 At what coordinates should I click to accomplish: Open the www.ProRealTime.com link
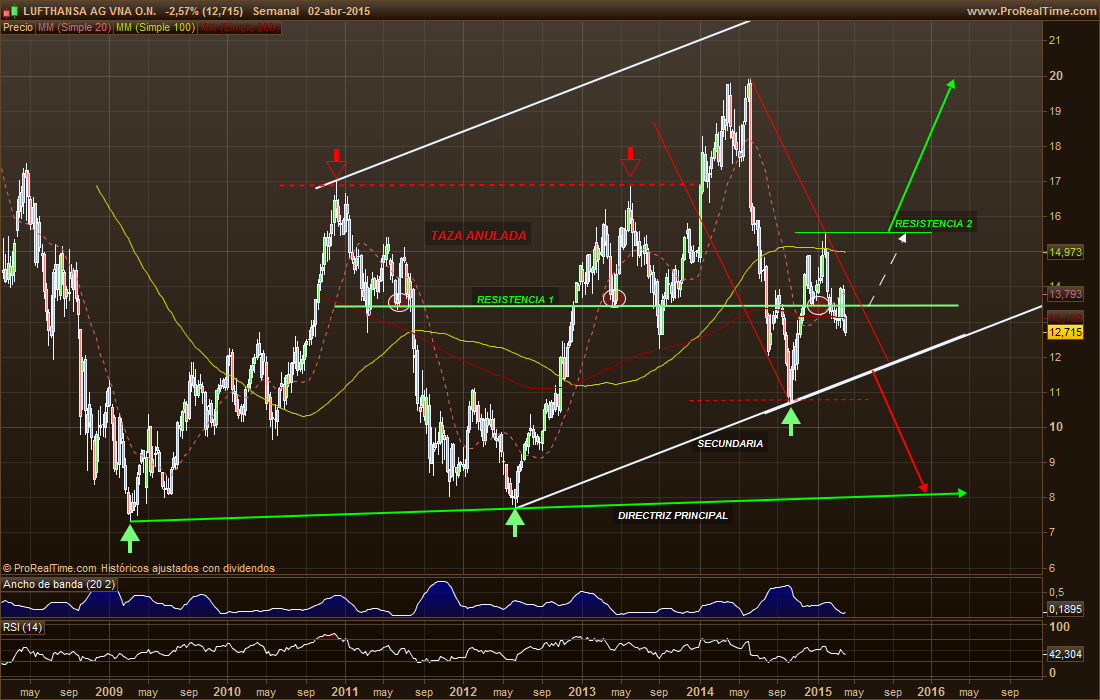pos(1031,11)
